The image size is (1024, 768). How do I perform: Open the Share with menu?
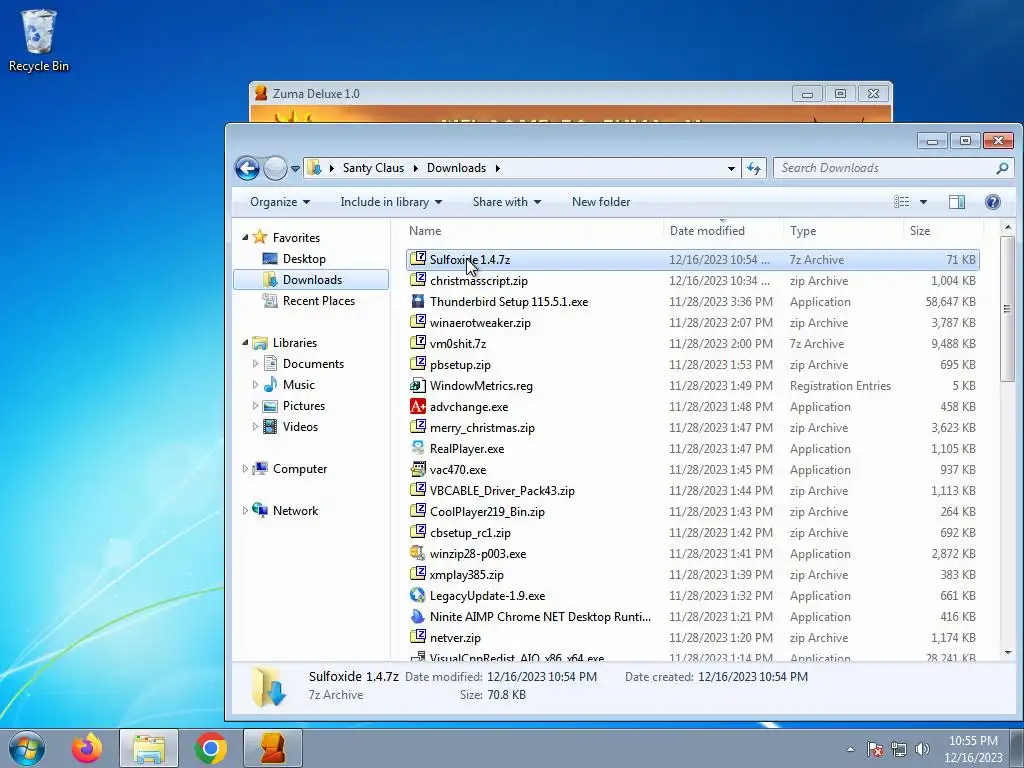coord(507,202)
